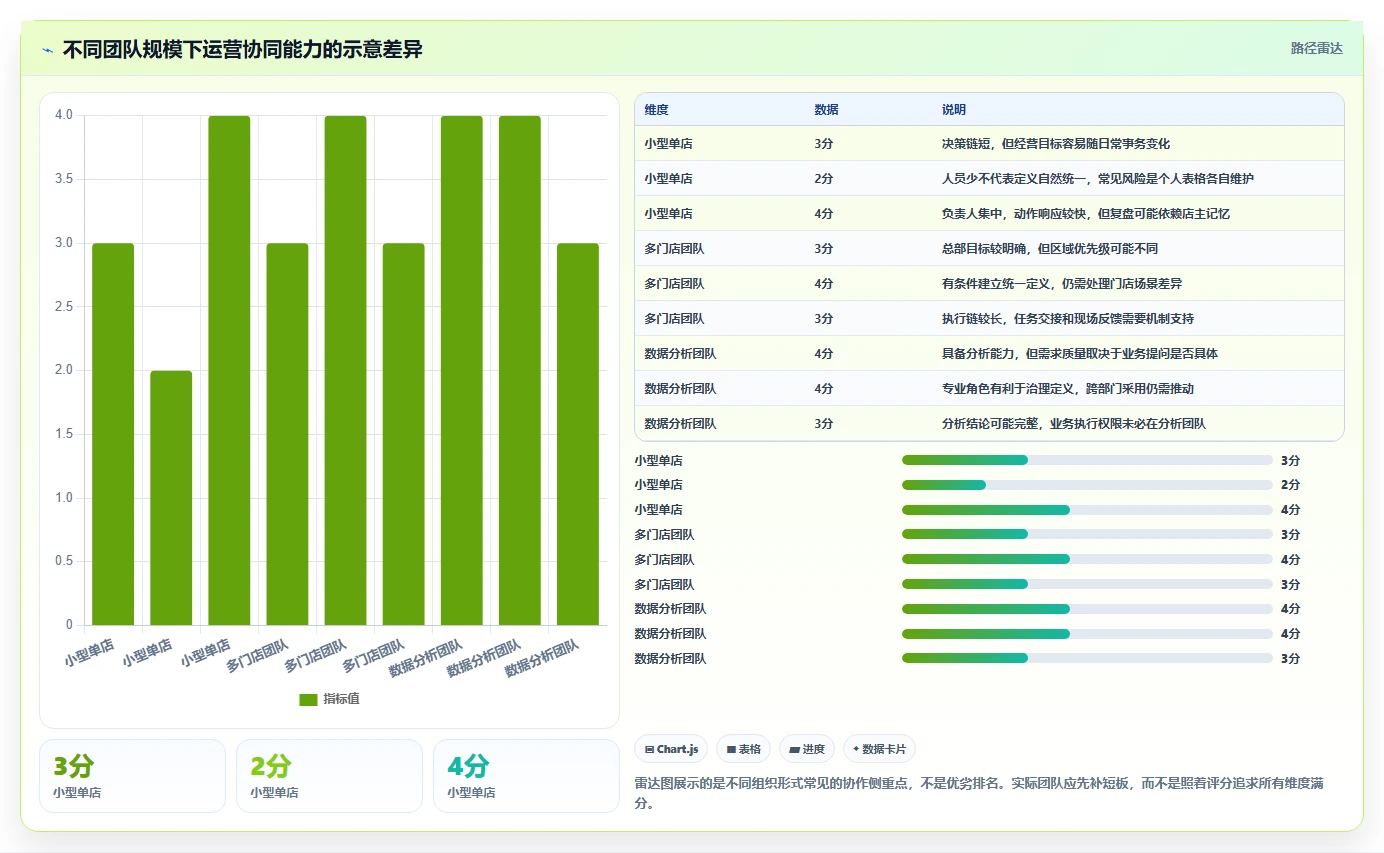Click the y-axis label 4.0
Screen dimensions: 1384x853
point(64,115)
